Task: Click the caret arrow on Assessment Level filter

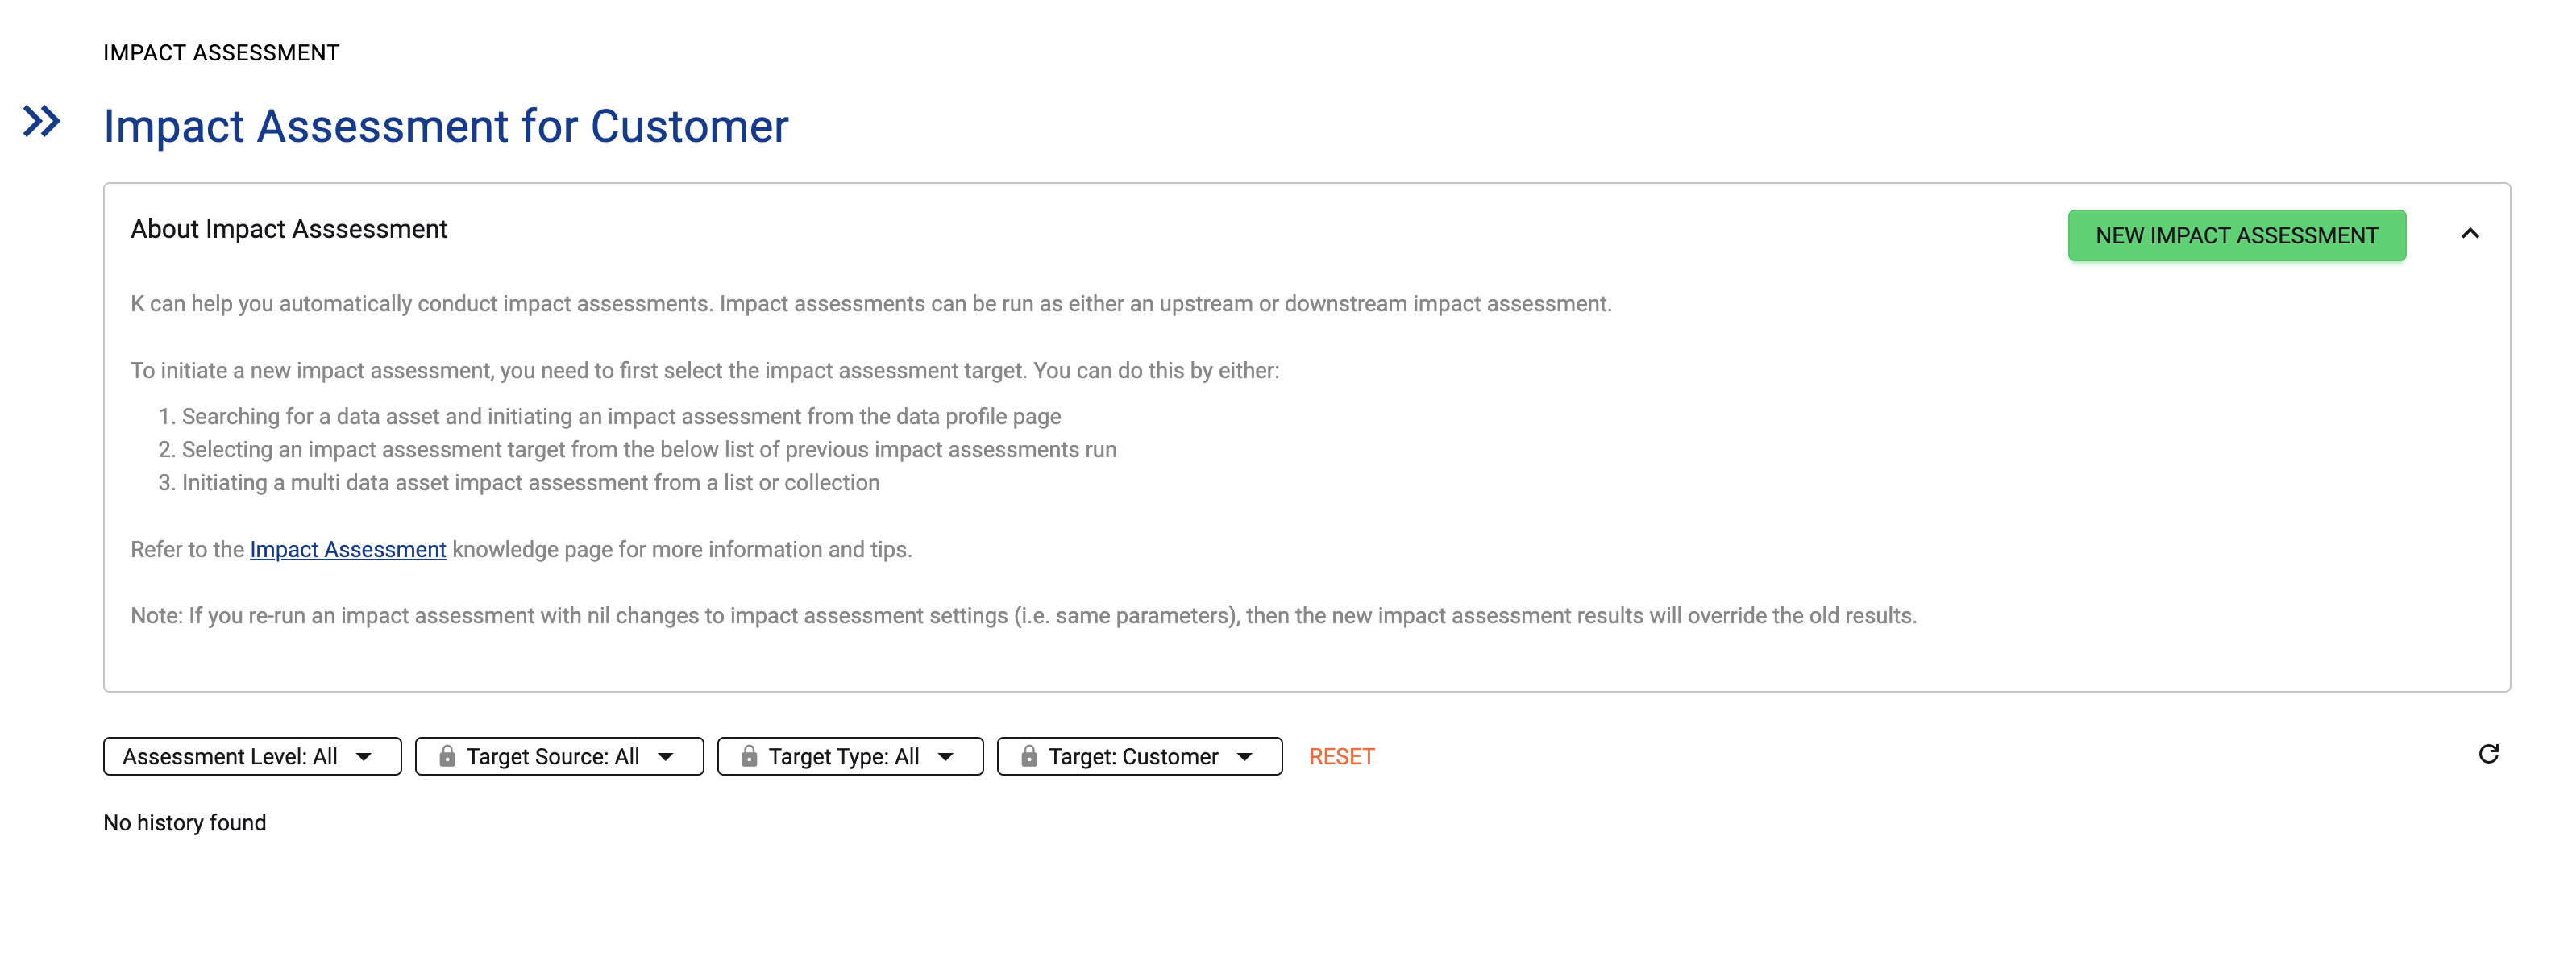Action: (364, 757)
